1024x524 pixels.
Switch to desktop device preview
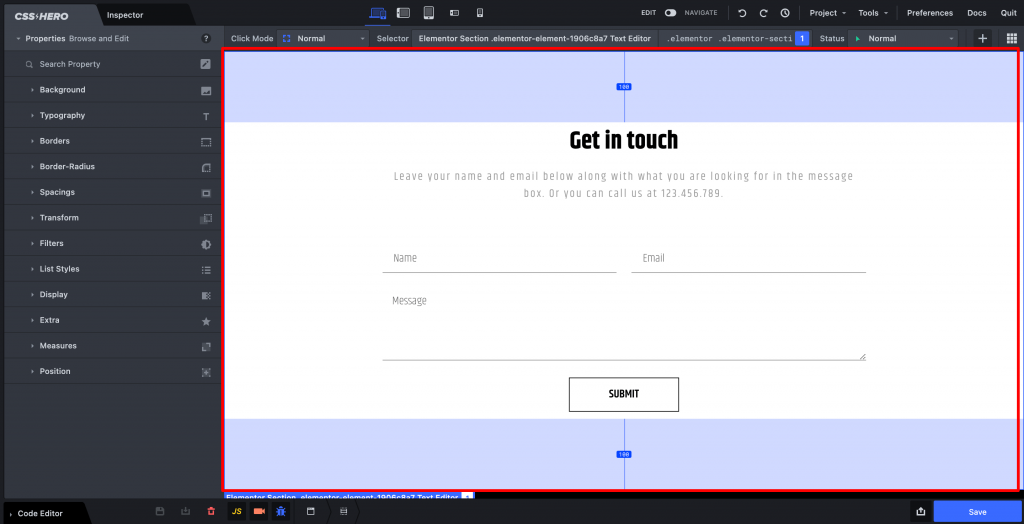click(377, 12)
